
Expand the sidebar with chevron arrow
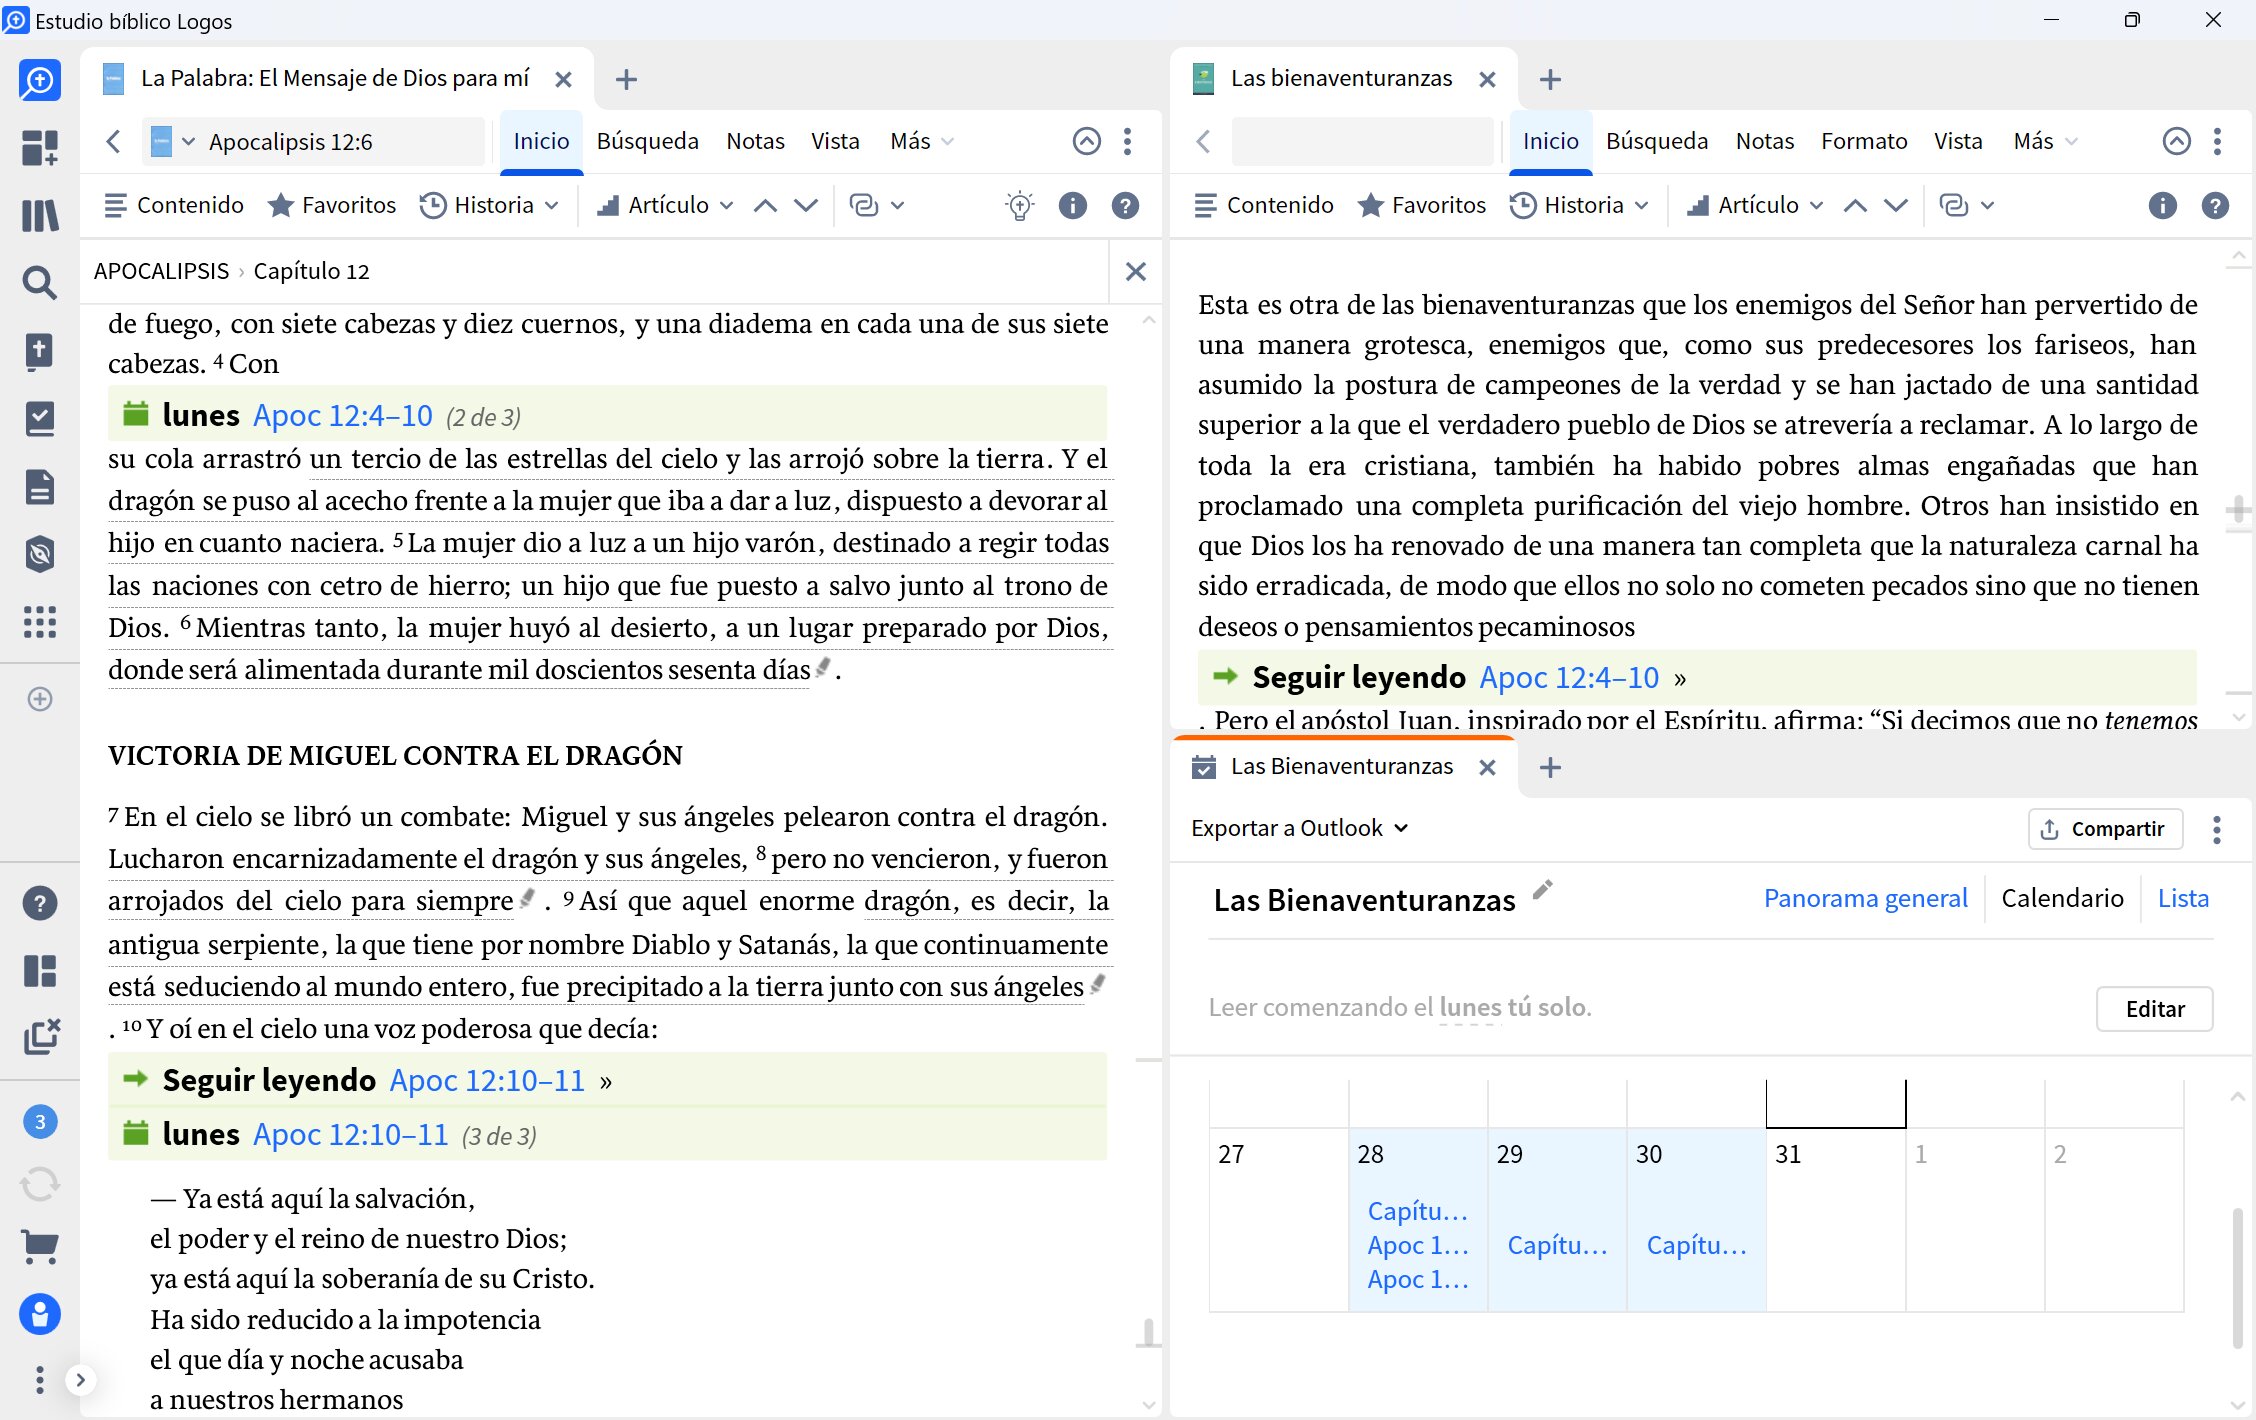[81, 1380]
